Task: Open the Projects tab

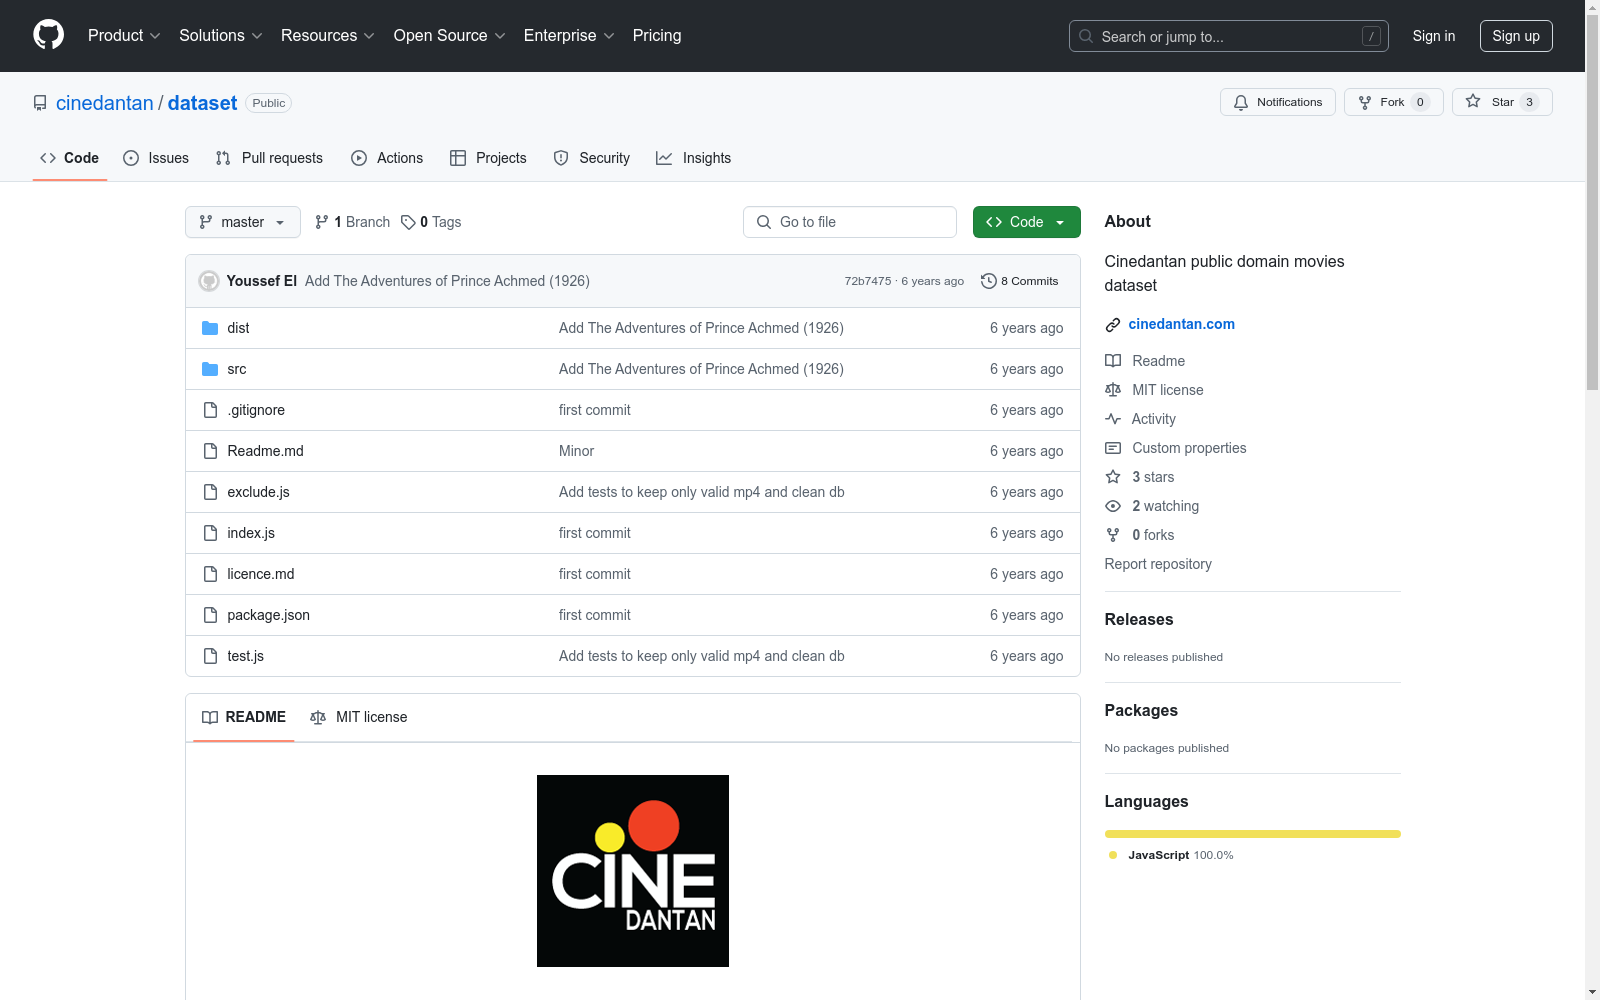Action: pyautogui.click(x=488, y=158)
